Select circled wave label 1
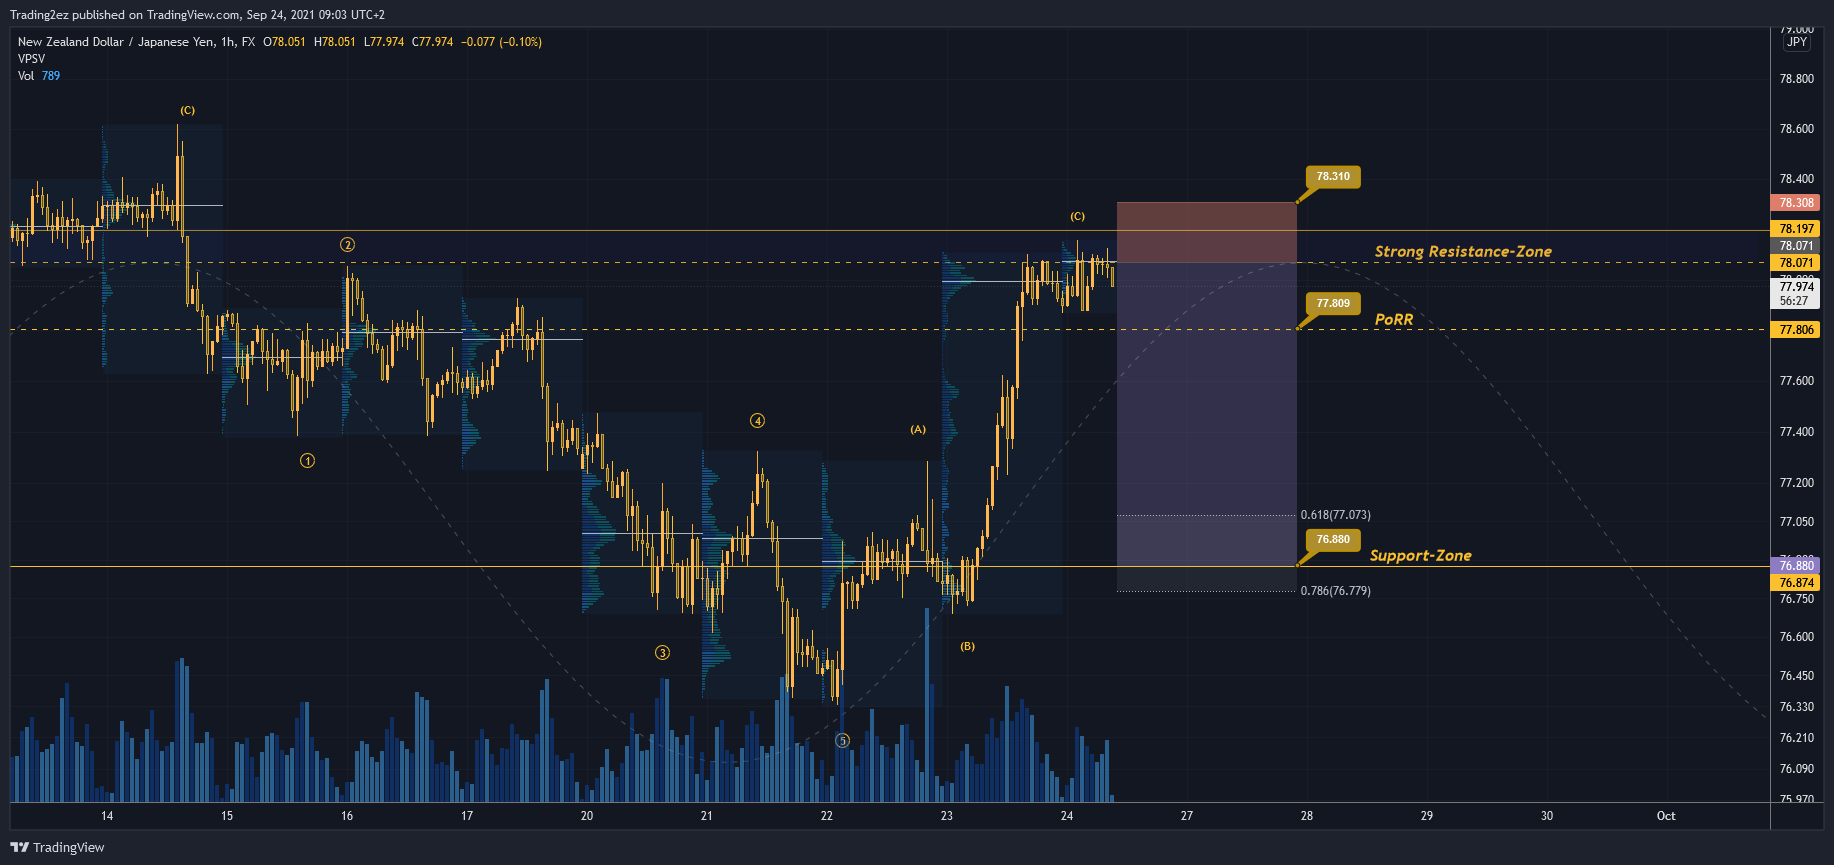Image resolution: width=1834 pixels, height=865 pixels. coord(307,461)
